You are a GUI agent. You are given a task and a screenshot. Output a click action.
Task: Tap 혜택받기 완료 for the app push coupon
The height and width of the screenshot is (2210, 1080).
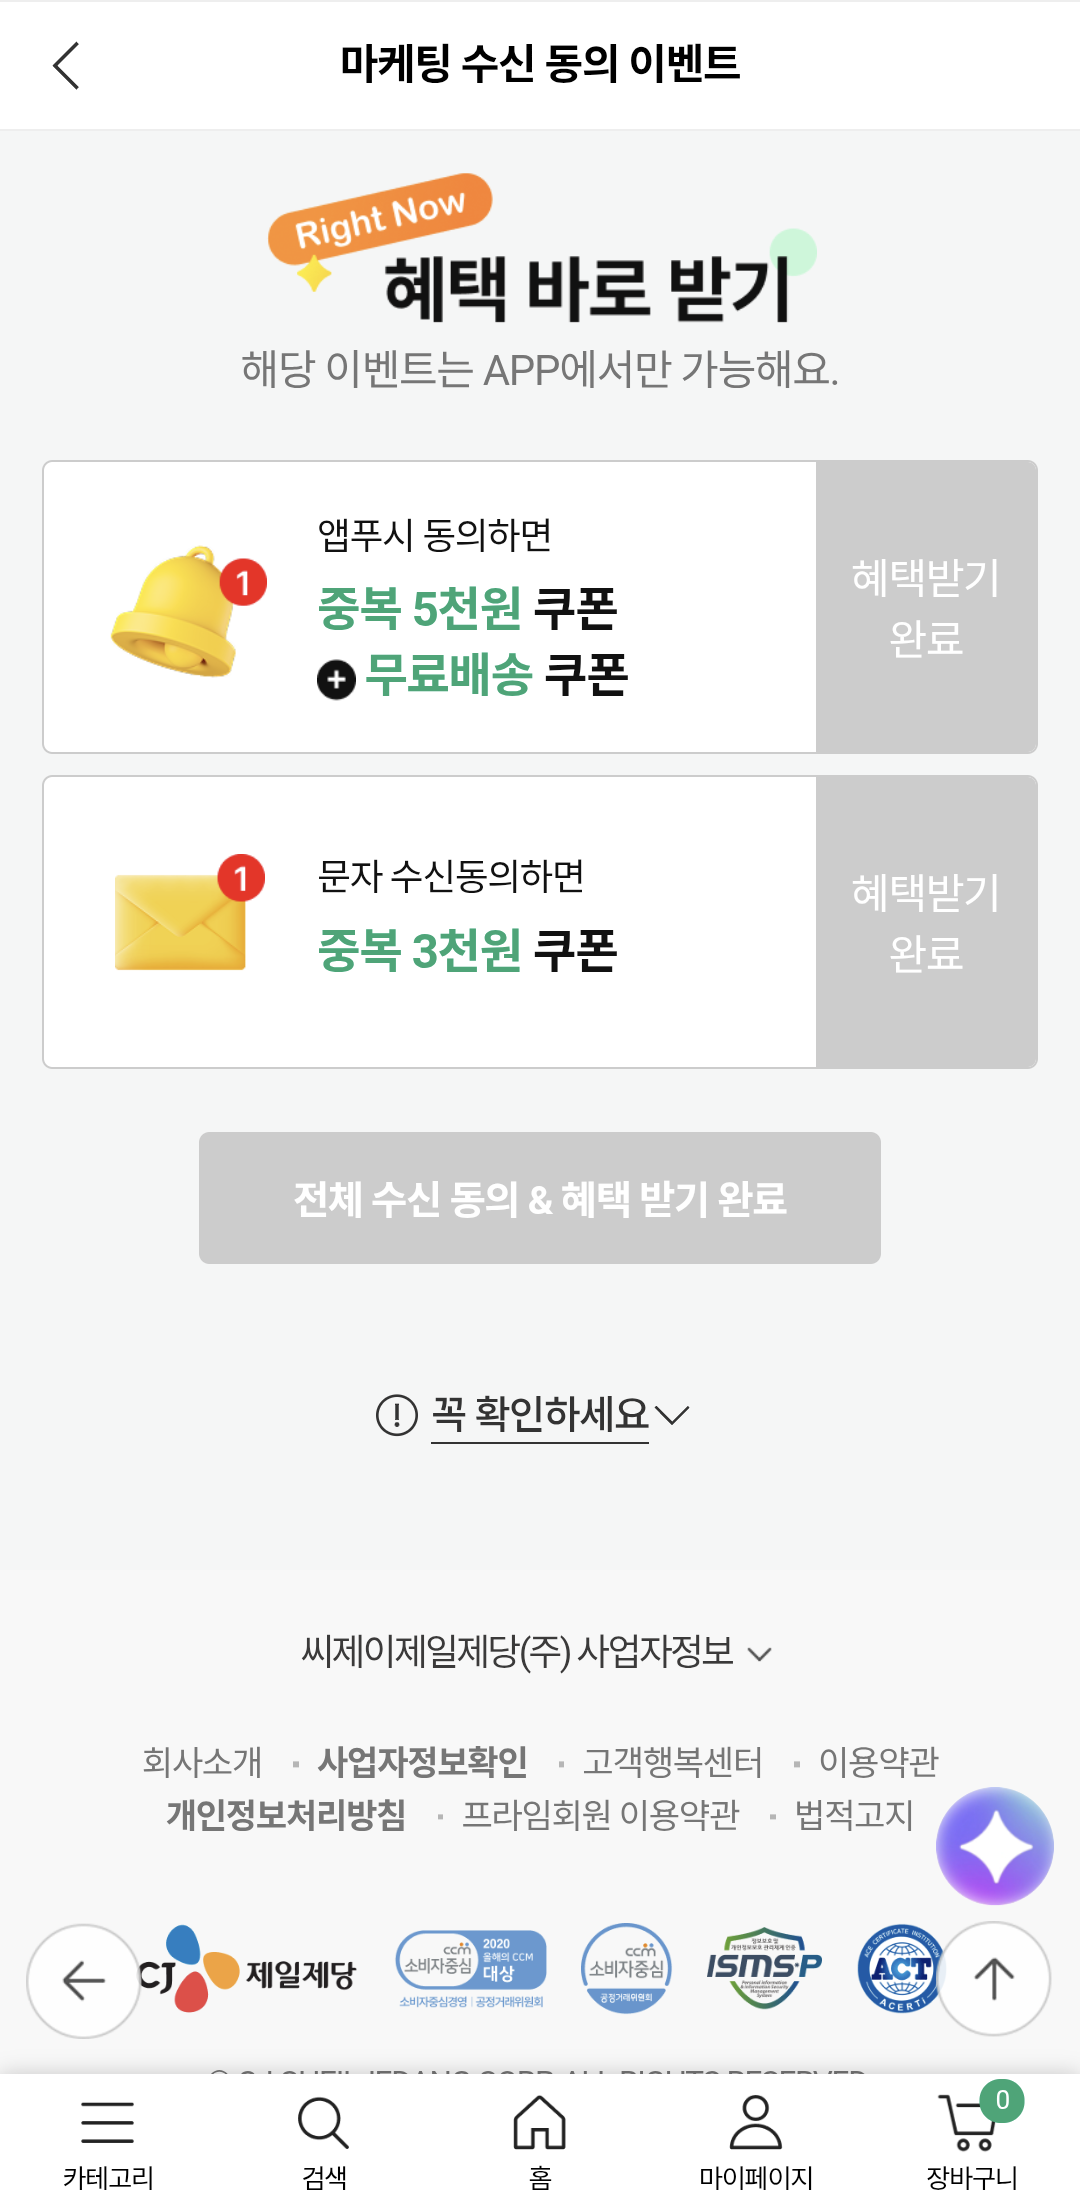926,607
